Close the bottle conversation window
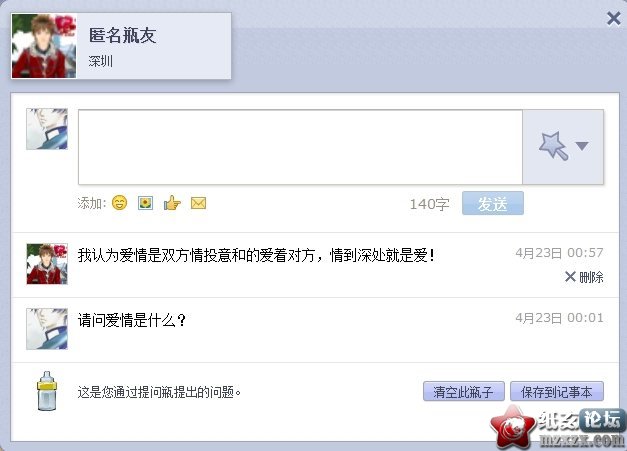Screen dimensions: 627x451 tap(613, 18)
